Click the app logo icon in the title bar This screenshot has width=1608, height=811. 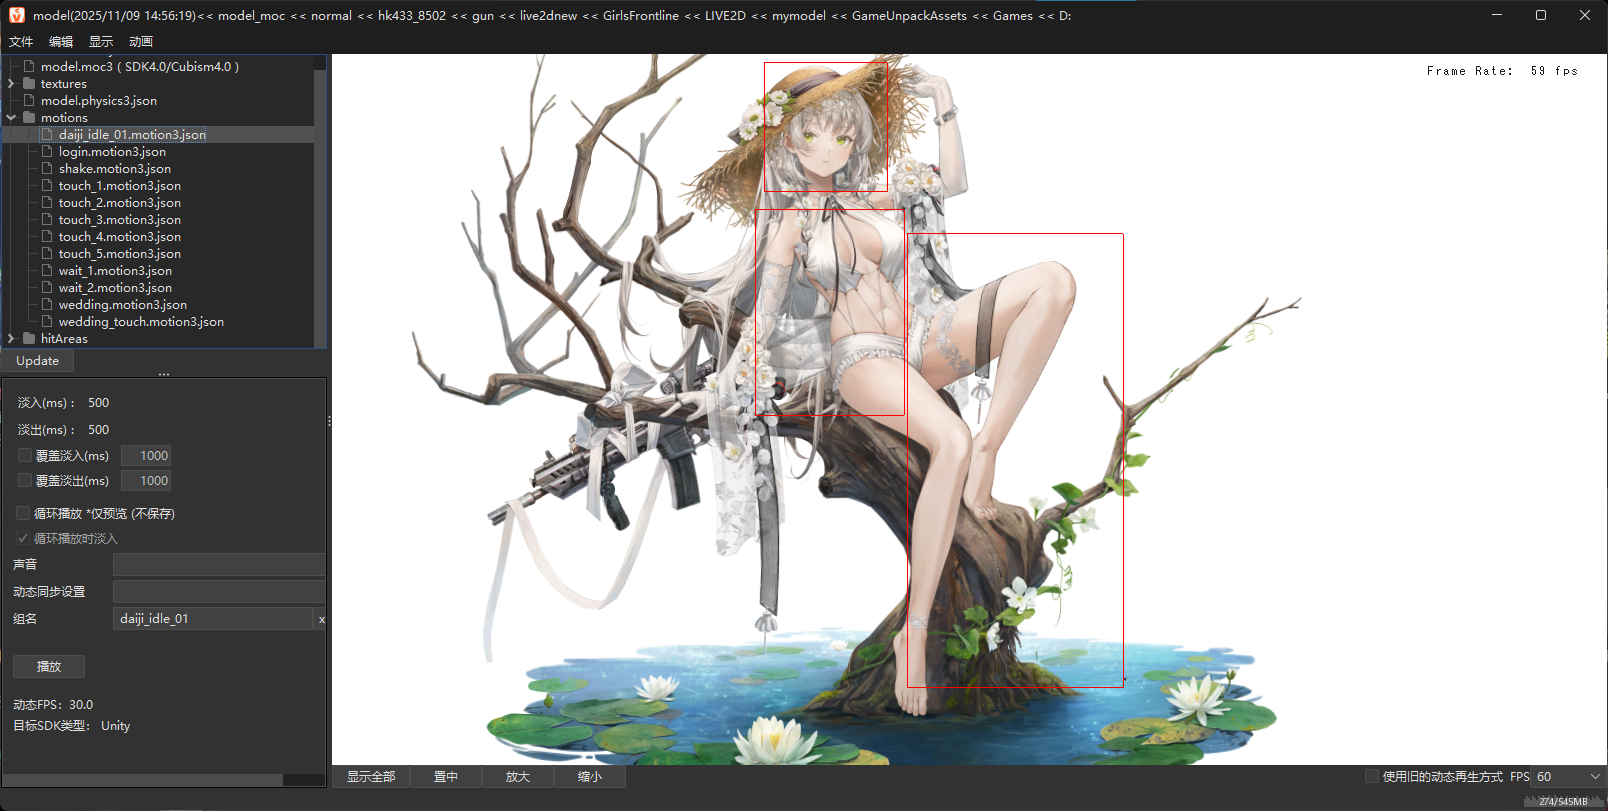17,15
